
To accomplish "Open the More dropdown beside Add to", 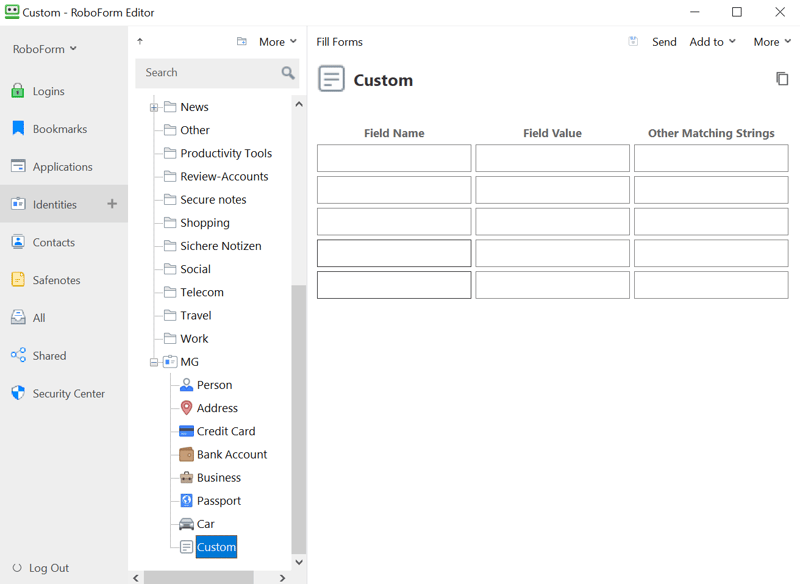I will (x=772, y=42).
